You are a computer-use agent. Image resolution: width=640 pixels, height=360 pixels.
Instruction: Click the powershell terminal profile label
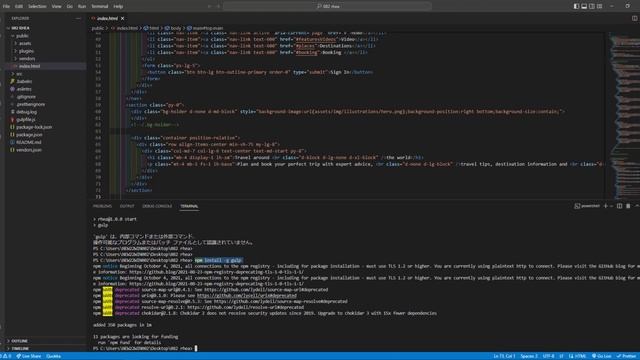tap(587, 206)
